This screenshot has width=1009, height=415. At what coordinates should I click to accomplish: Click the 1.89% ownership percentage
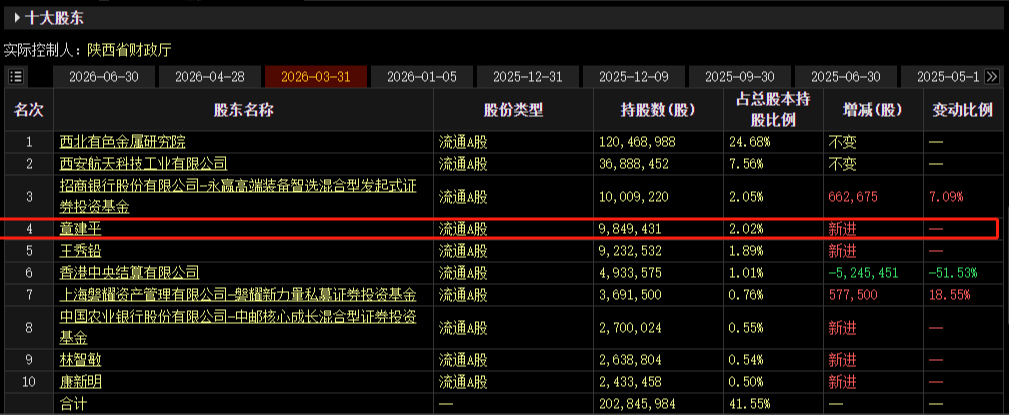[x=745, y=250]
